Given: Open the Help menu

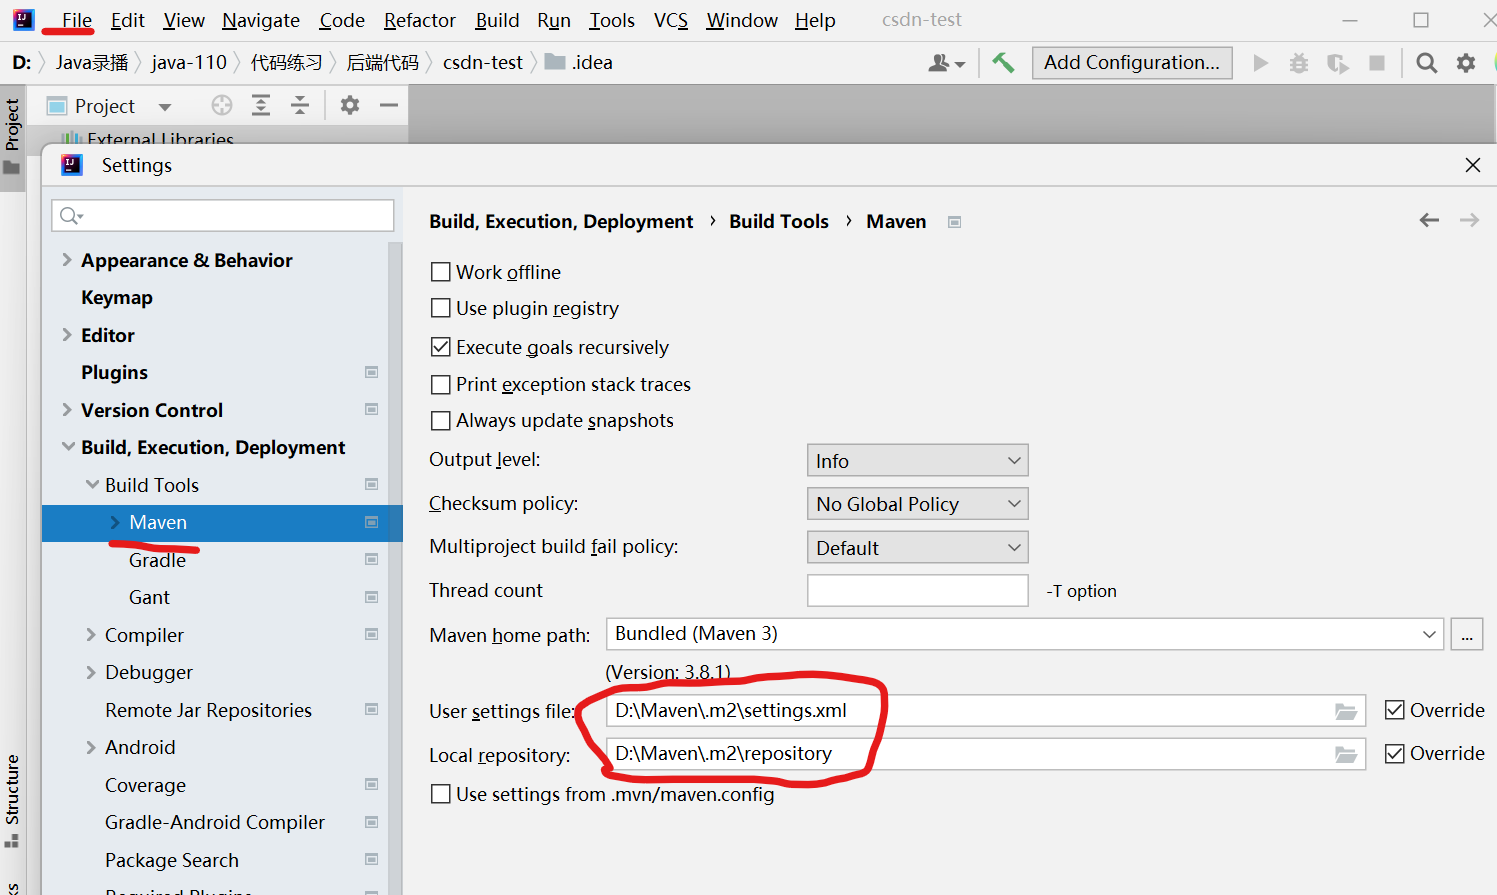Looking at the screenshot, I should (815, 20).
